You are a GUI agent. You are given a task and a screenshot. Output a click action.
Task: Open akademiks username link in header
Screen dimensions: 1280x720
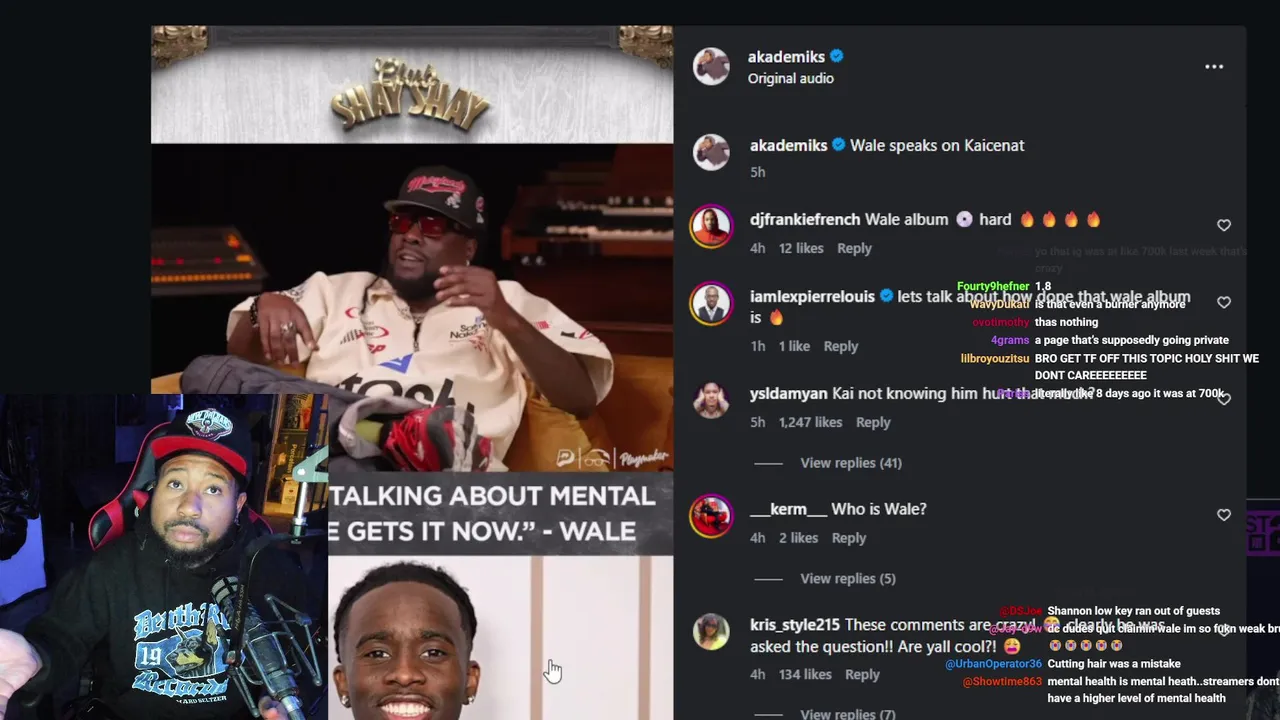pyautogui.click(x=786, y=57)
